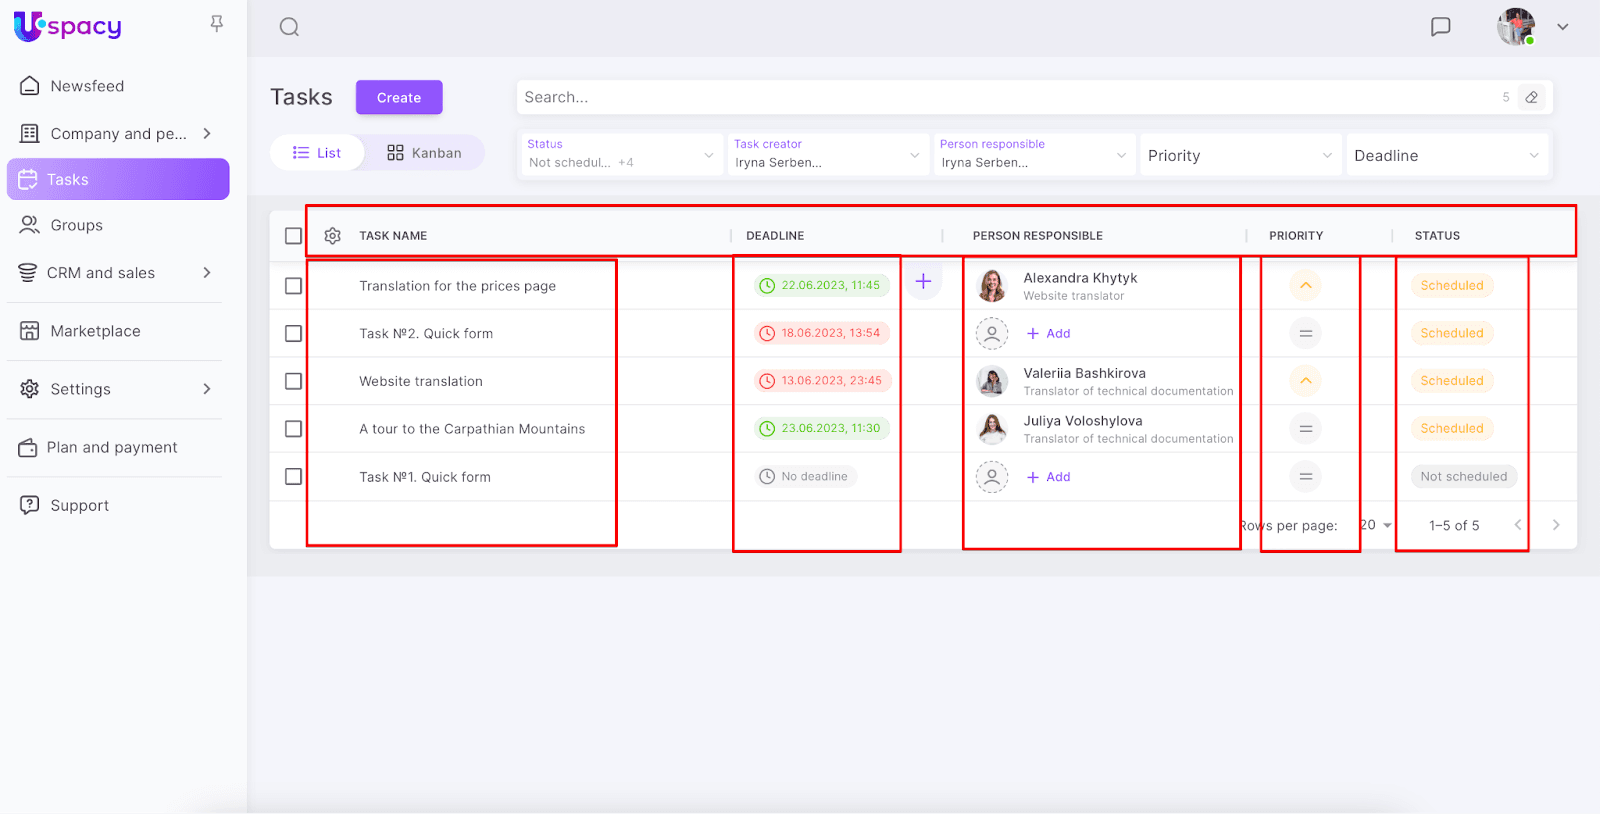Click the next page arrow in pagination

click(1555, 525)
